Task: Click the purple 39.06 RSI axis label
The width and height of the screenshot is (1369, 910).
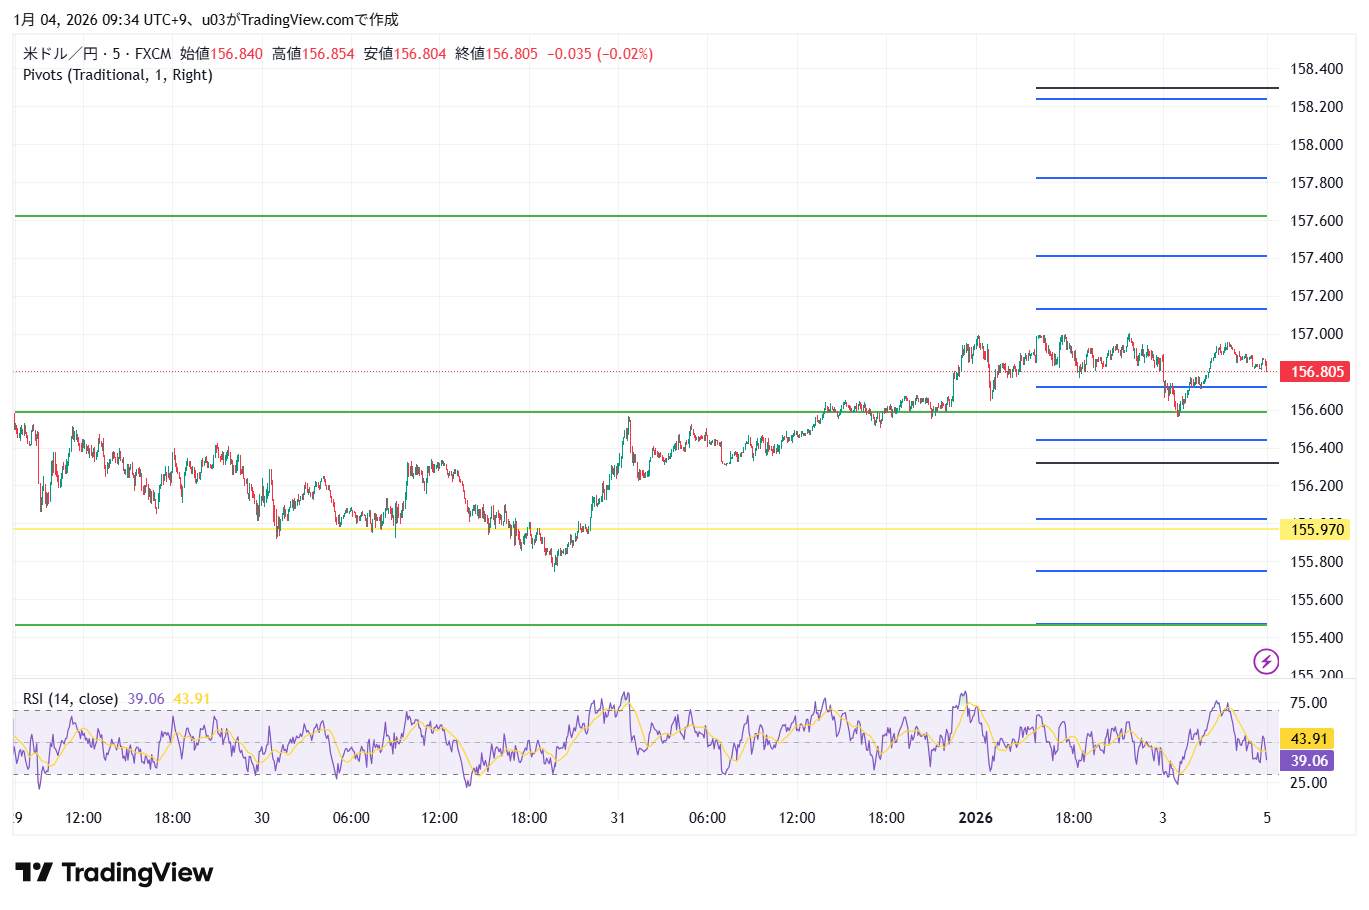Action: 1308,761
